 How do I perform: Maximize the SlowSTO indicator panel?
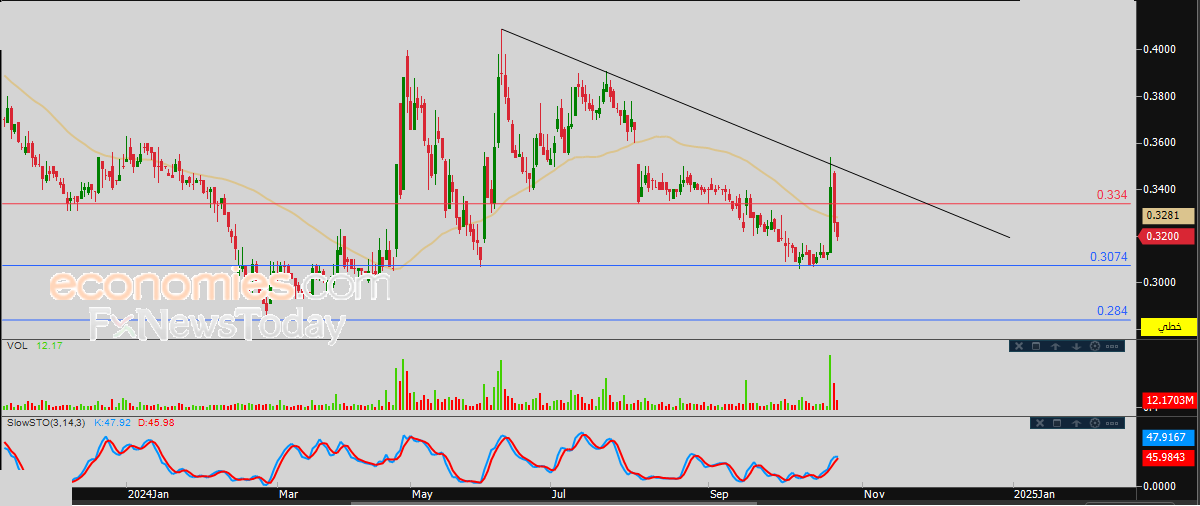(x=1057, y=423)
